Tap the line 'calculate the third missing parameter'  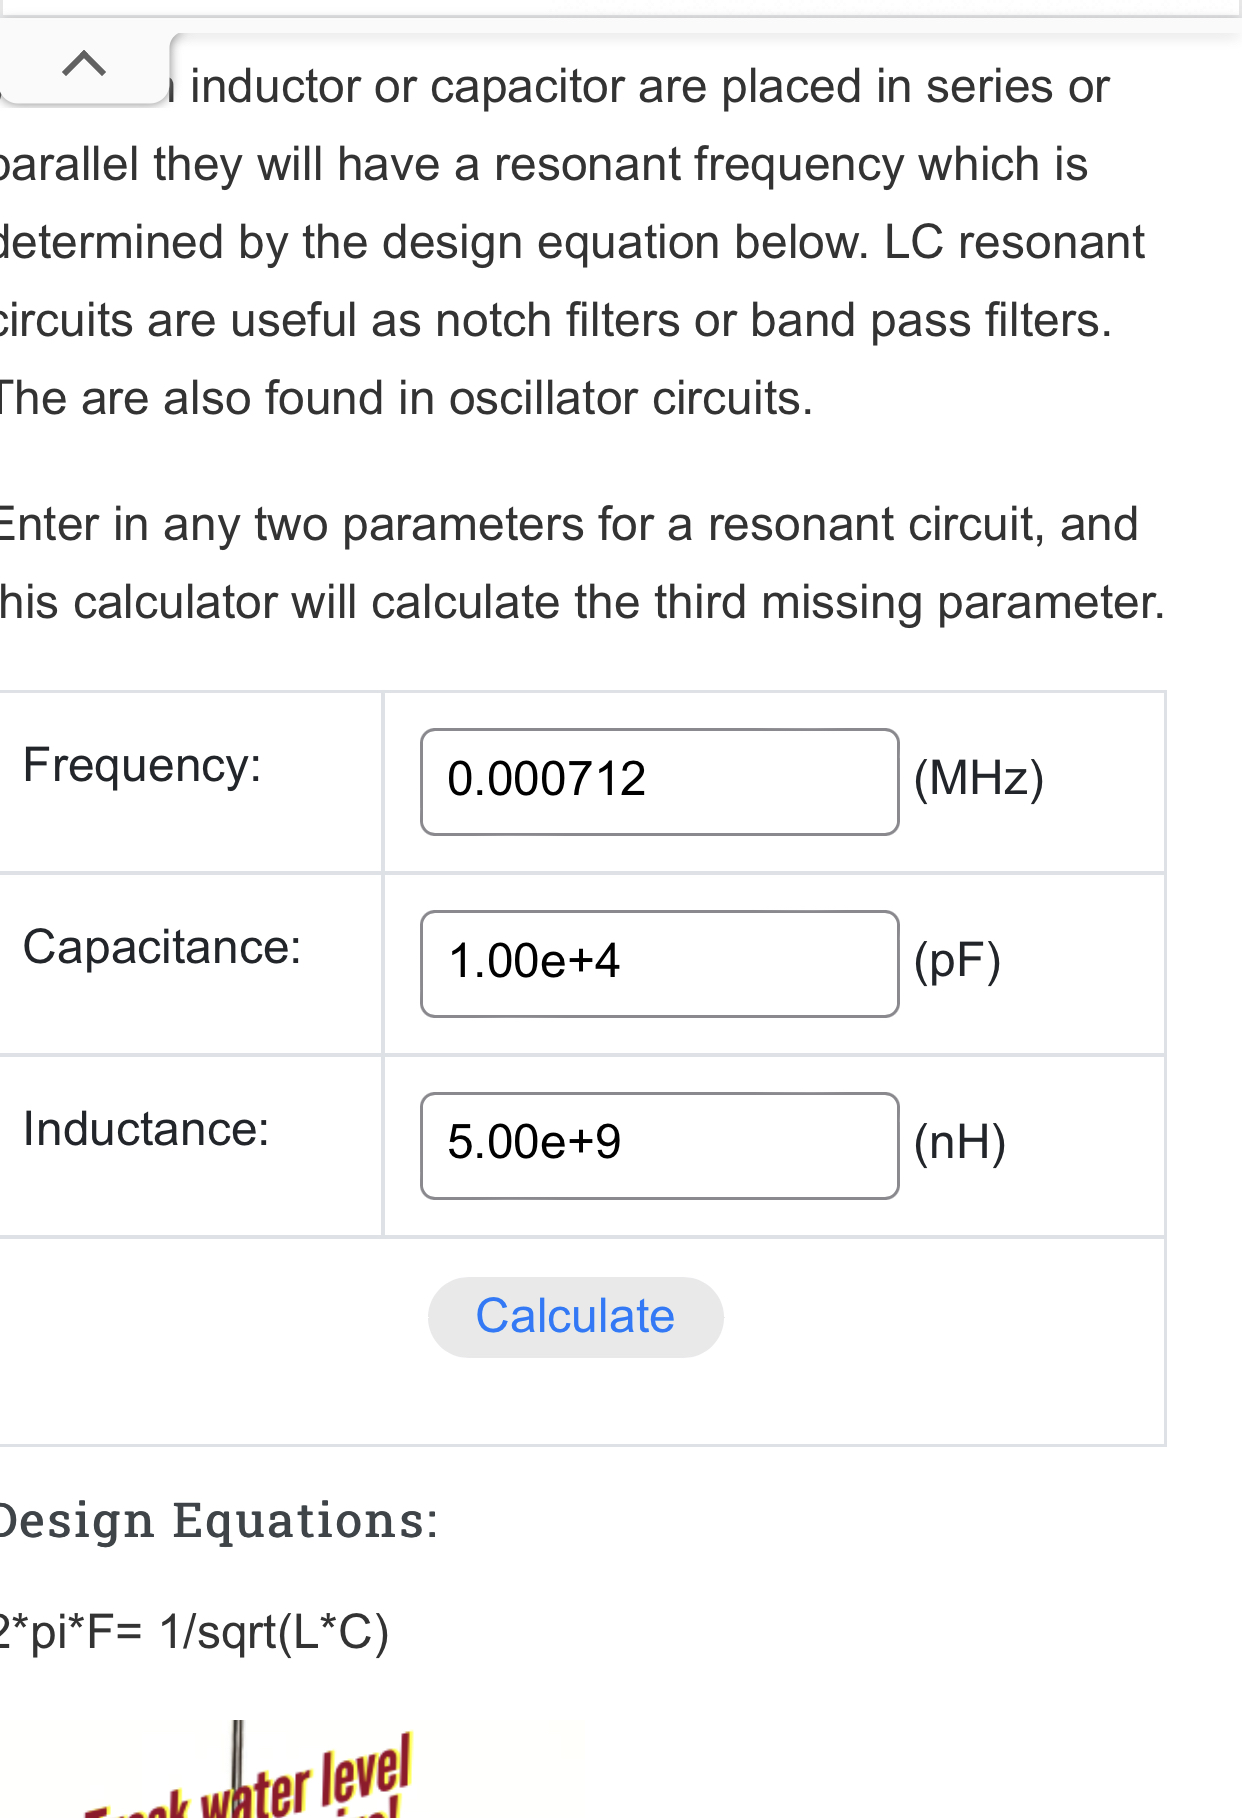[x=583, y=603]
